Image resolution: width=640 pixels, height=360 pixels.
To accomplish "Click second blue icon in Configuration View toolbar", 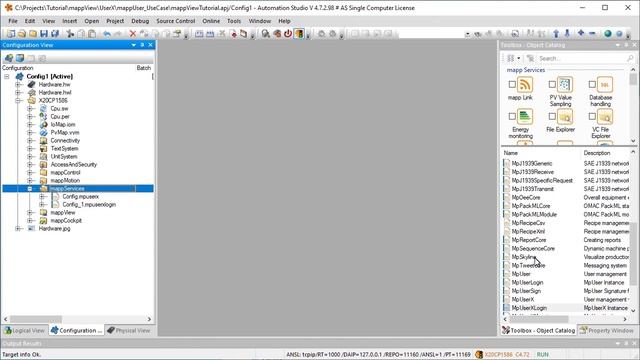I will (20, 58).
